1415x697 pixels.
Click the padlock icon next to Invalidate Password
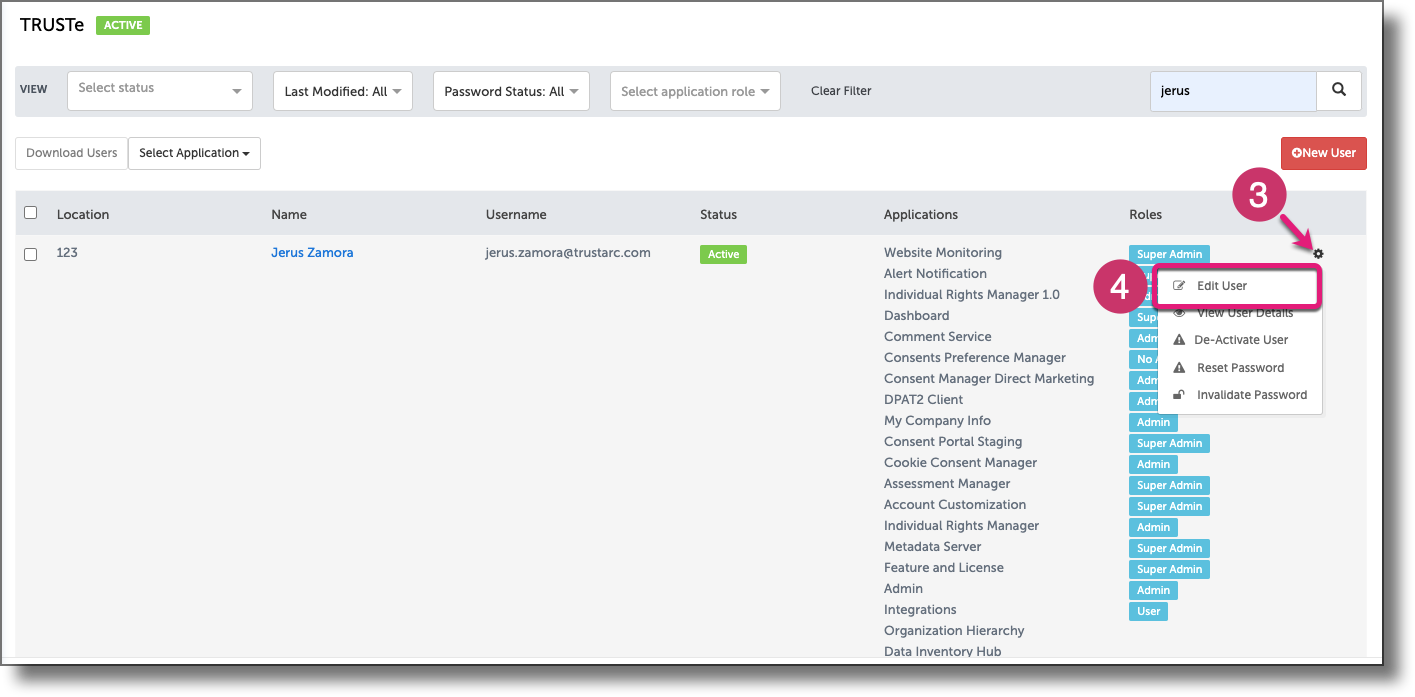pos(1180,394)
